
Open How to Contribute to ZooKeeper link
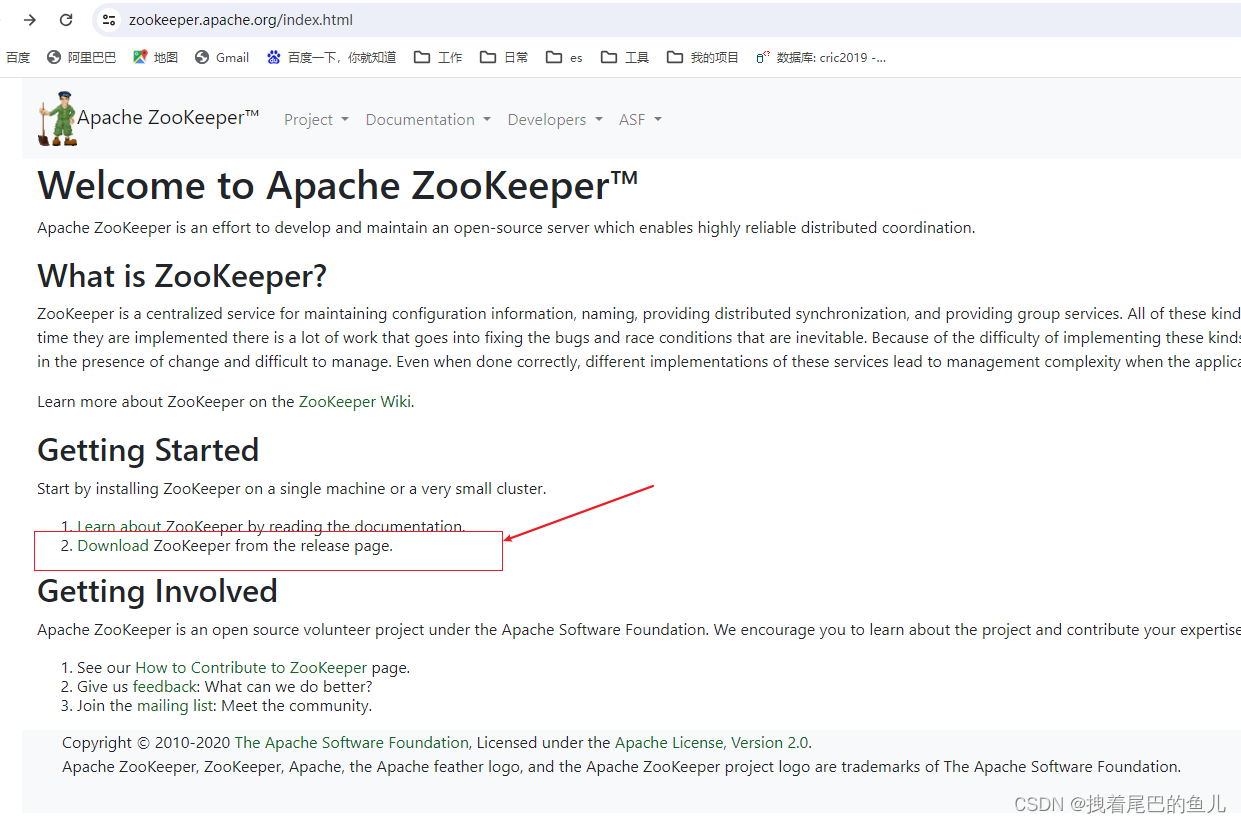(x=251, y=668)
